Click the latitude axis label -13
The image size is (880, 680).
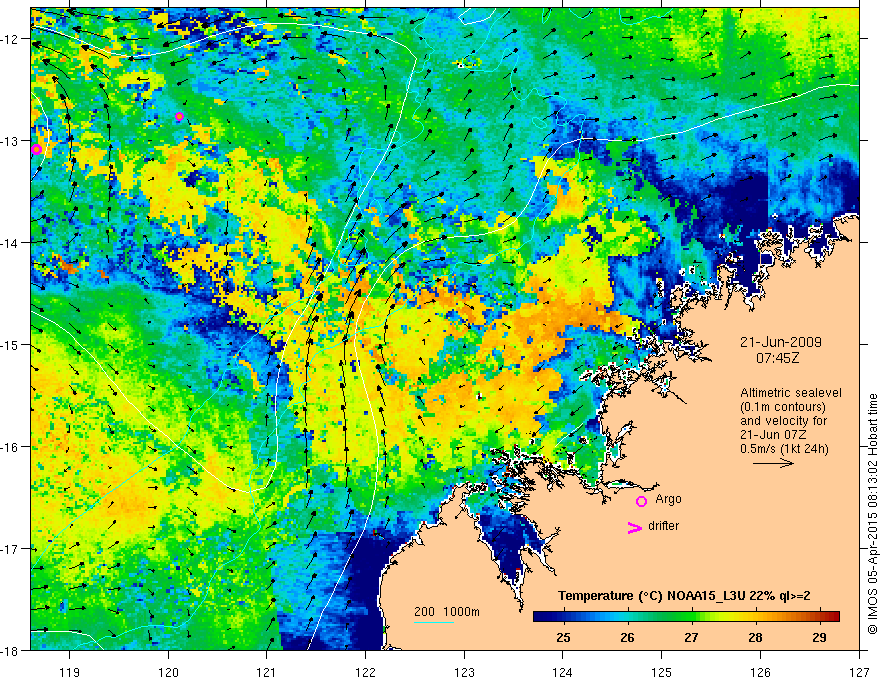coord(10,141)
